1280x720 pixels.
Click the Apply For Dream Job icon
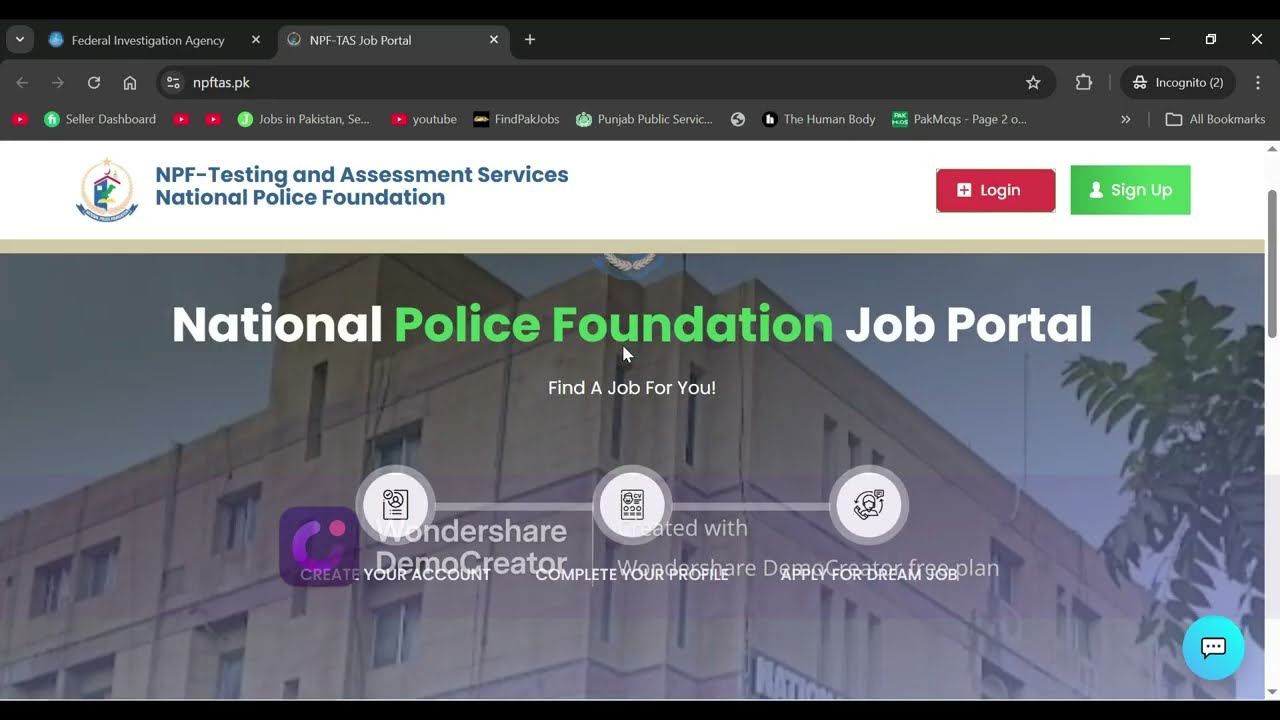[869, 504]
